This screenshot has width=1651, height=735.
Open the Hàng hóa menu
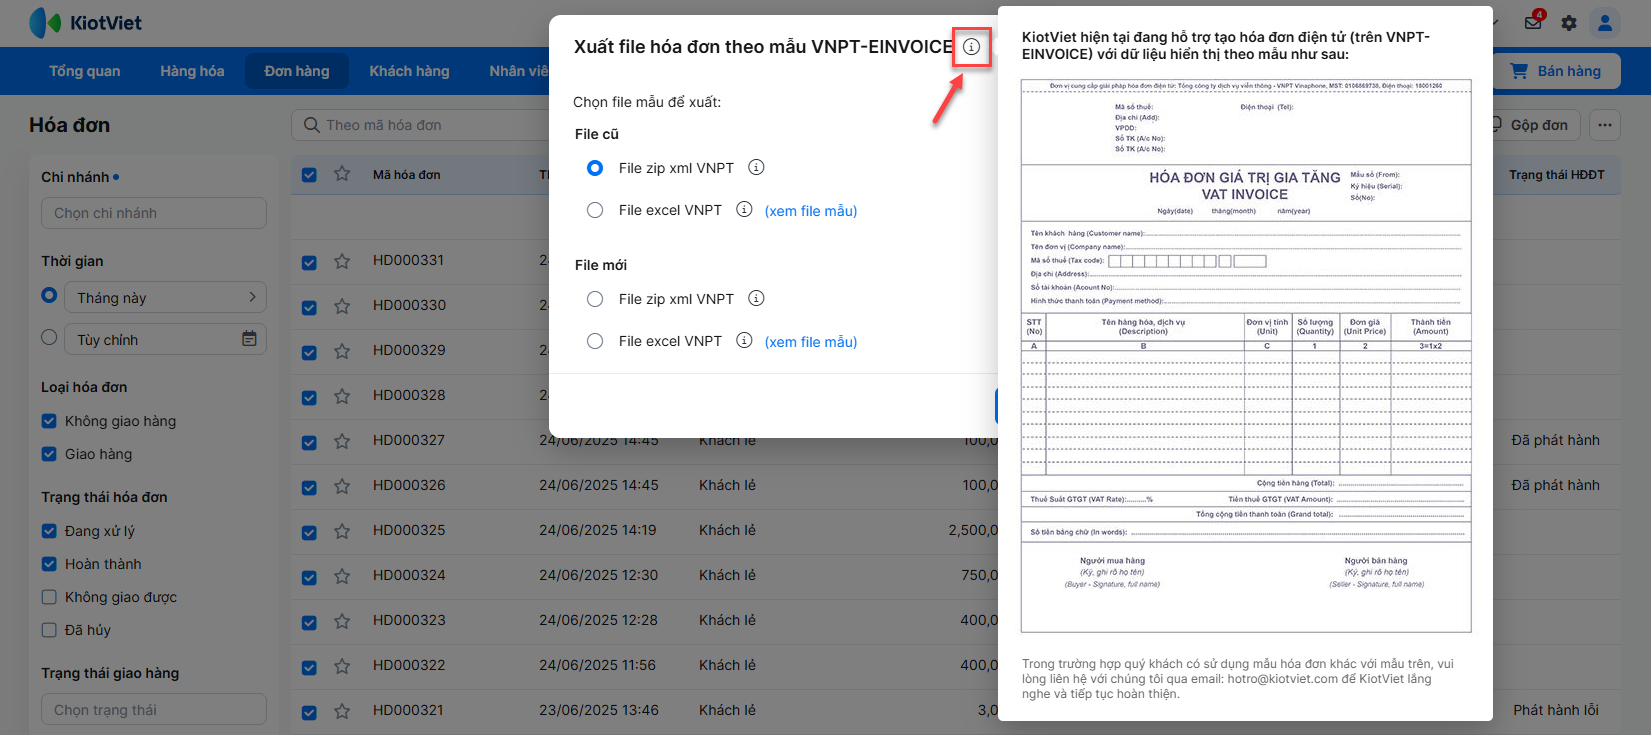click(x=192, y=71)
